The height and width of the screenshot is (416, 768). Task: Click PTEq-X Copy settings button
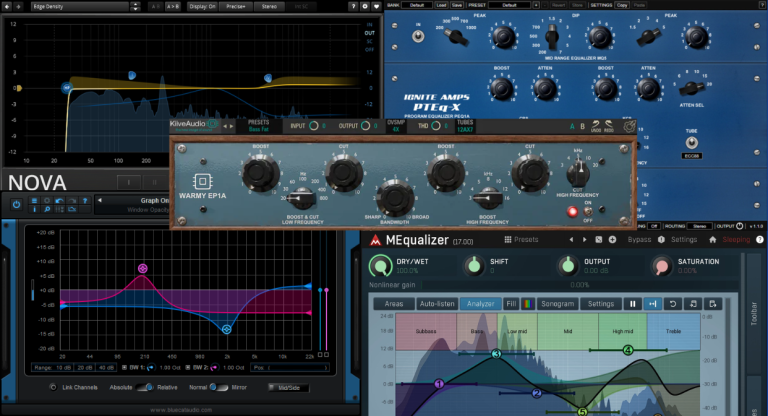pyautogui.click(x=622, y=5)
